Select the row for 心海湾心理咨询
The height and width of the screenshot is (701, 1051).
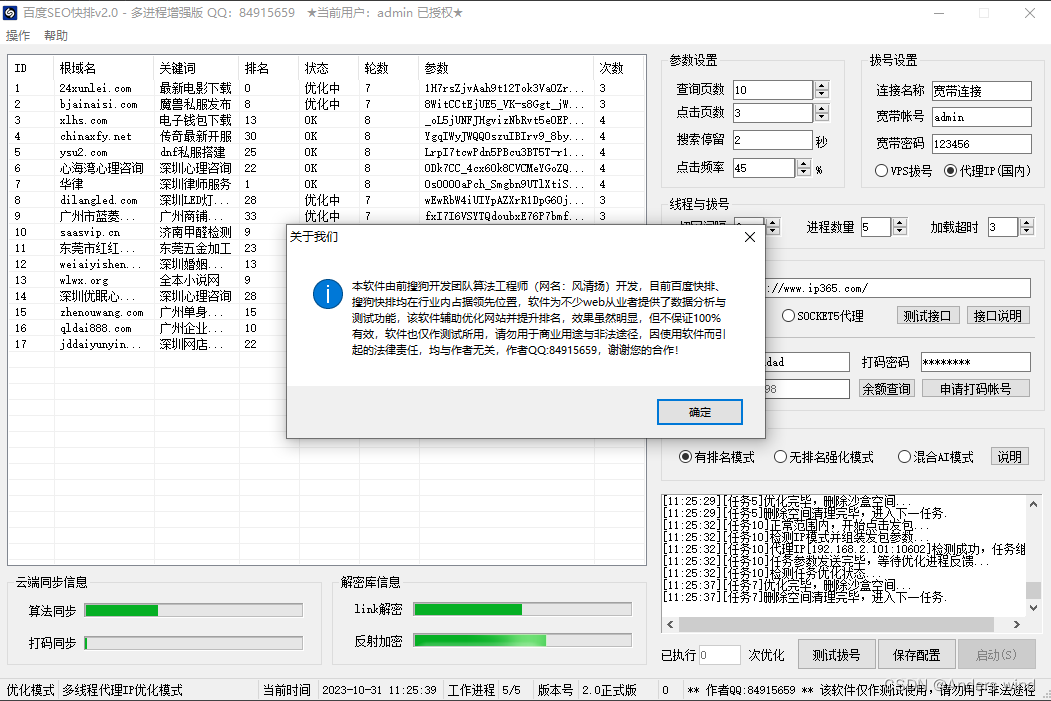tap(326, 168)
